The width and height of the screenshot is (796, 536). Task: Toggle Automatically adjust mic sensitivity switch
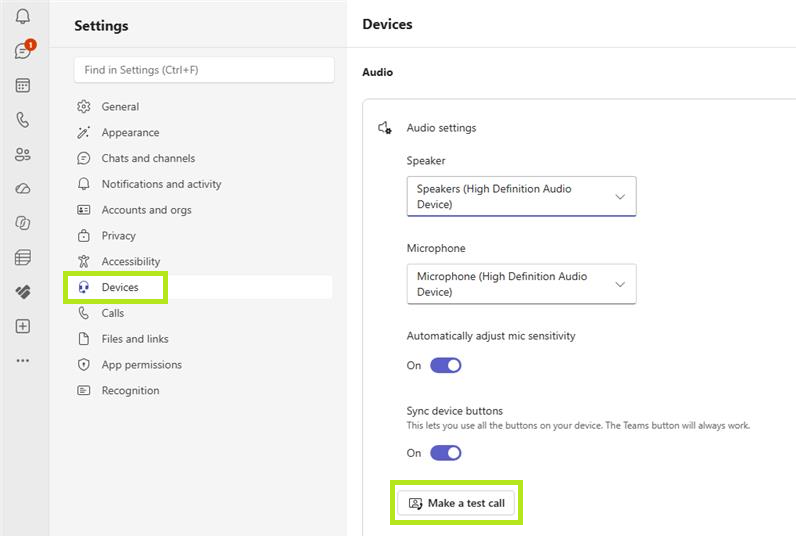pos(446,365)
